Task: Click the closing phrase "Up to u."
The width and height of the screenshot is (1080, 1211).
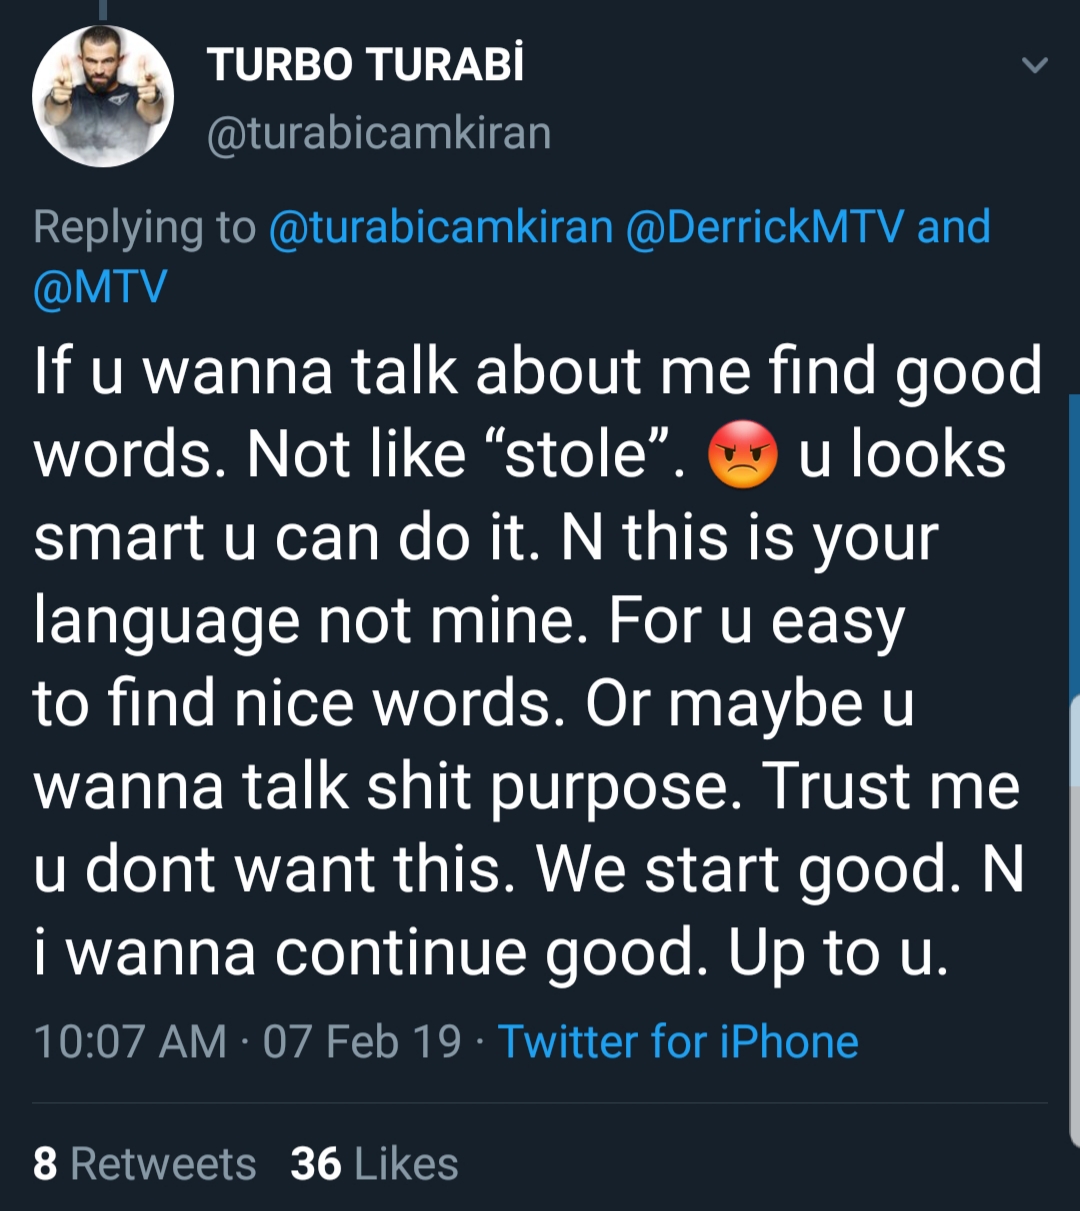Action: (x=838, y=954)
